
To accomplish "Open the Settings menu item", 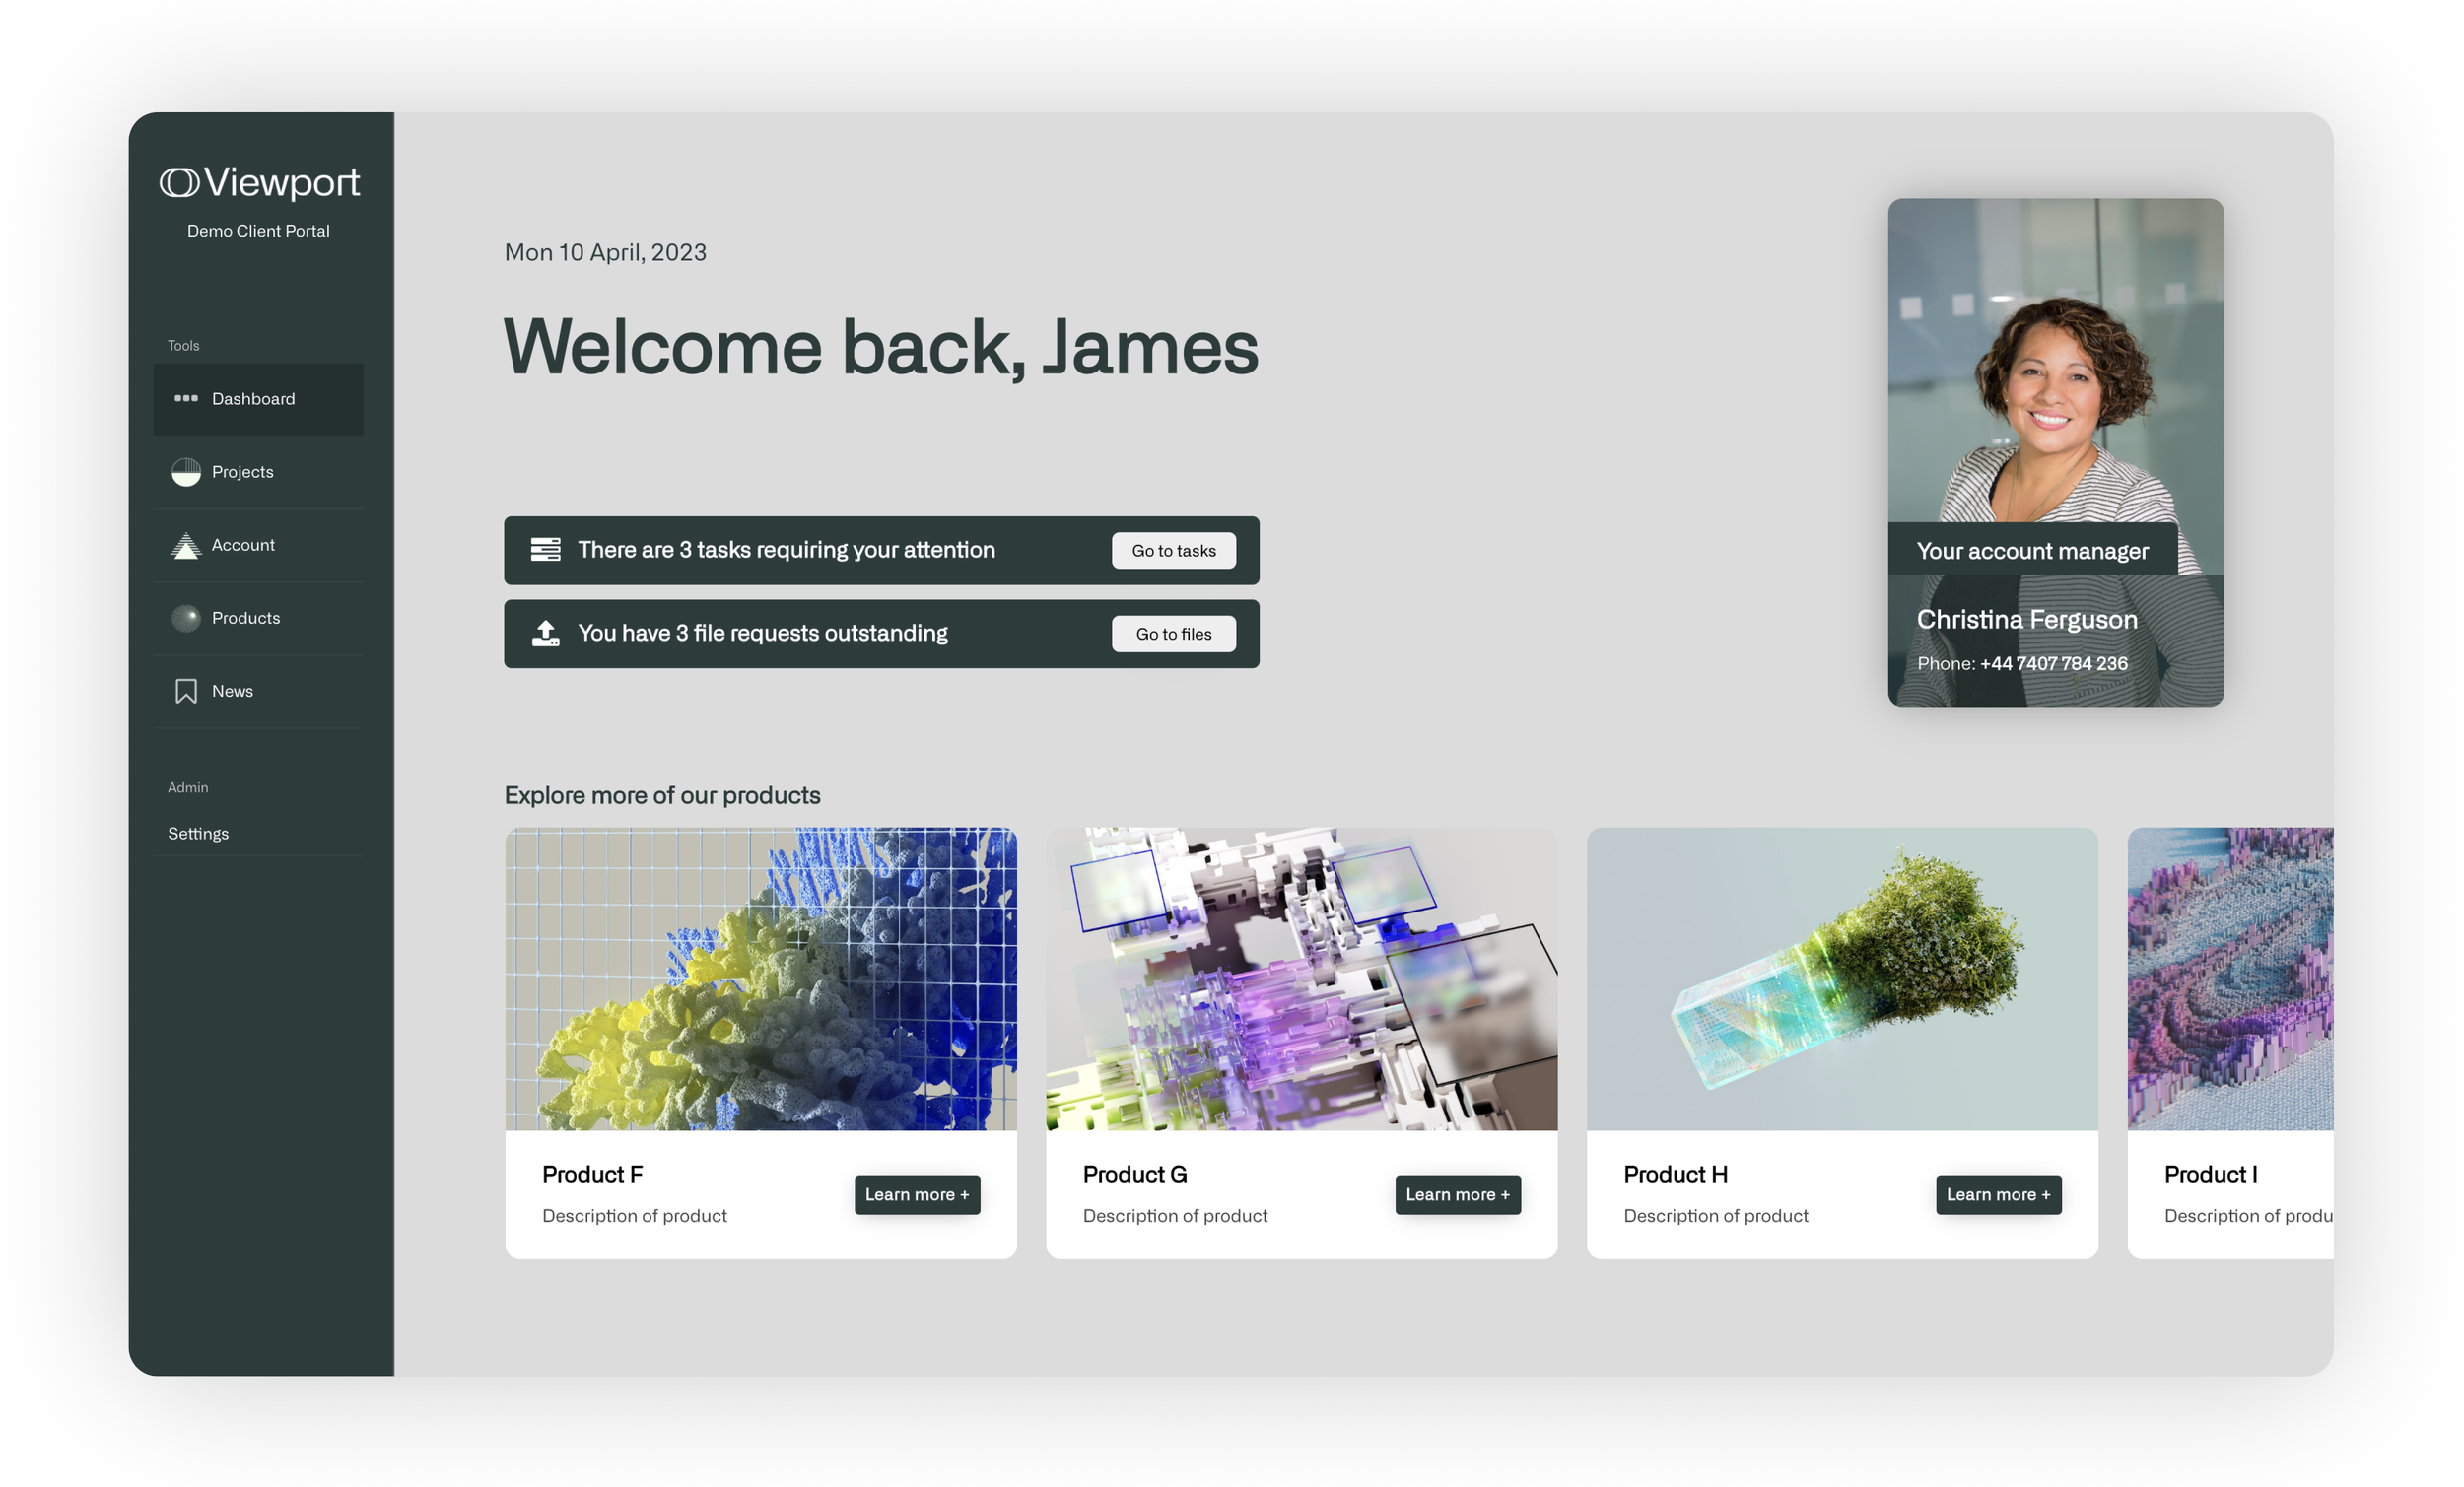I will pyautogui.click(x=198, y=833).
